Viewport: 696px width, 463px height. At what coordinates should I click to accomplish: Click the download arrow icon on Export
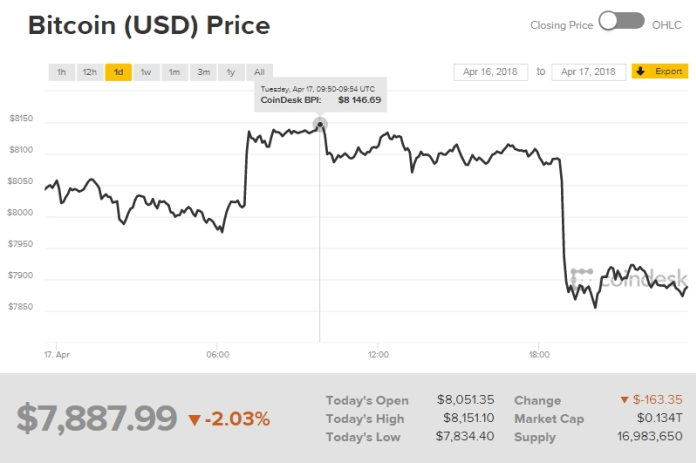[x=641, y=72]
